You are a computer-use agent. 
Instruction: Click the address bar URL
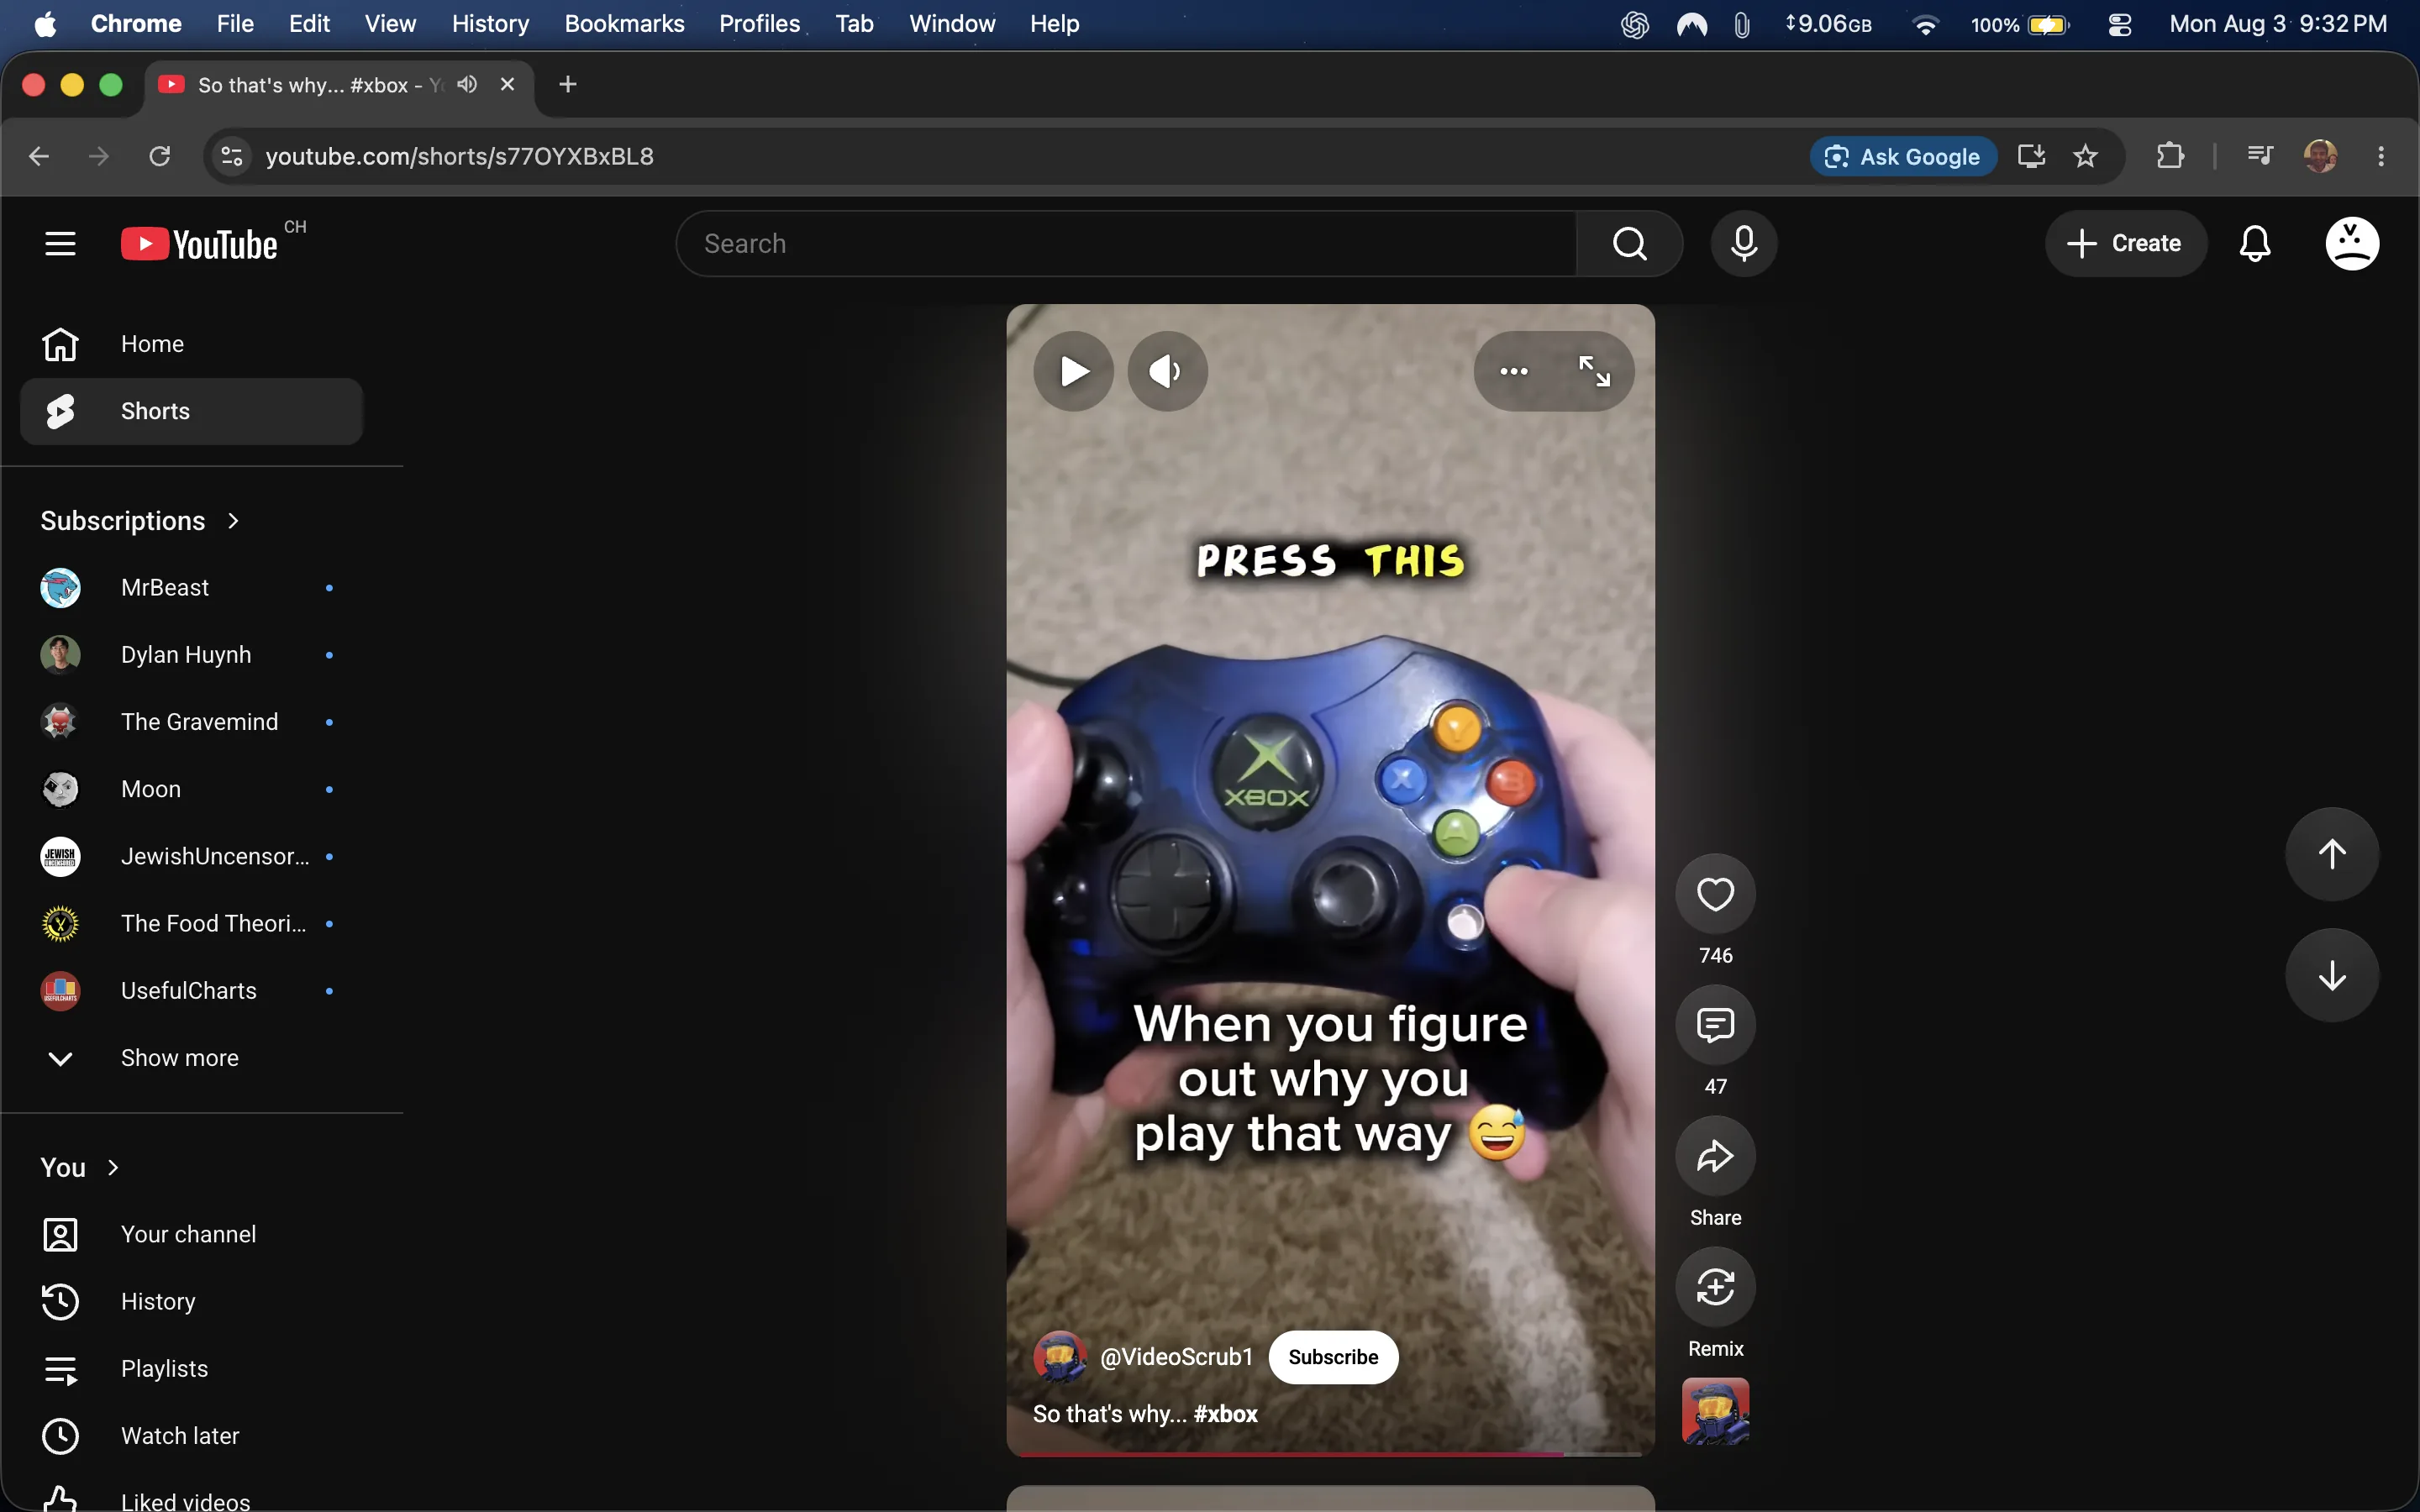pos(459,156)
